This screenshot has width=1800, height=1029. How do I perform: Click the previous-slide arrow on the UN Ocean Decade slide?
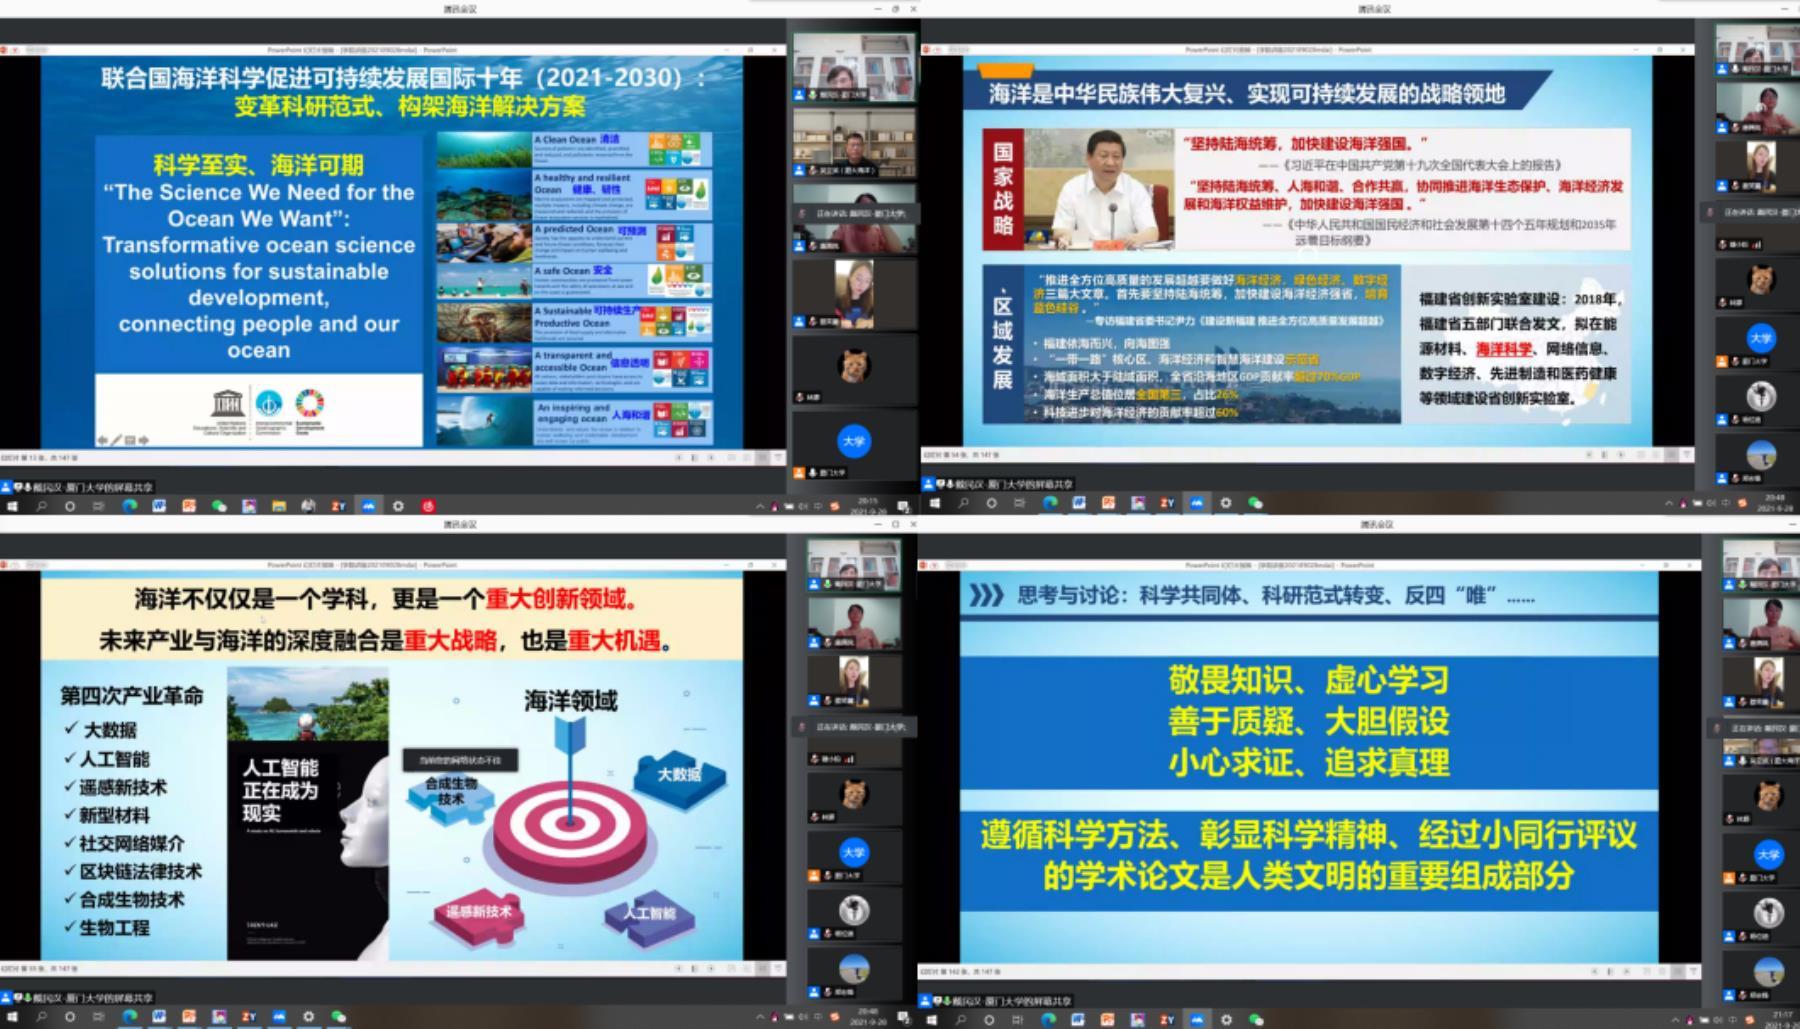coord(102,440)
